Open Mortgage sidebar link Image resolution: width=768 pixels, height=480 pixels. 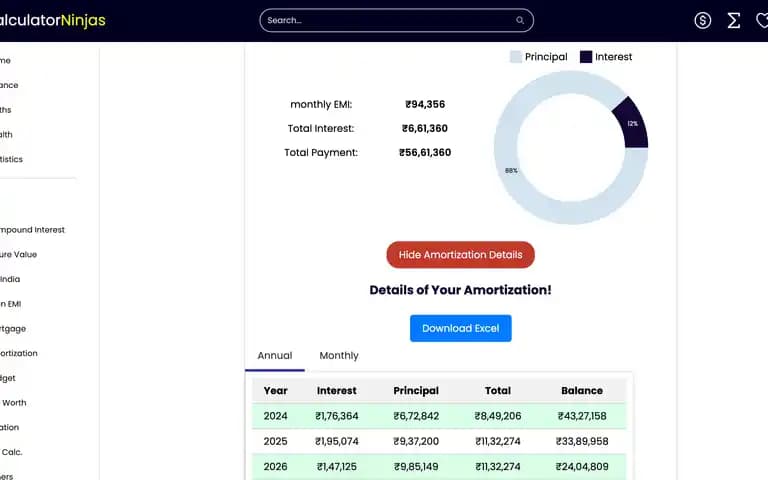click(x=13, y=329)
